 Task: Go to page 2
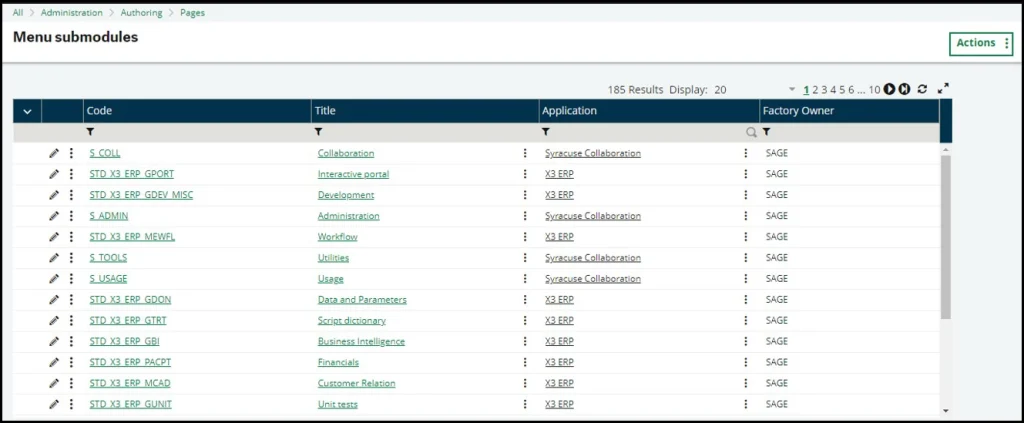pyautogui.click(x=815, y=90)
